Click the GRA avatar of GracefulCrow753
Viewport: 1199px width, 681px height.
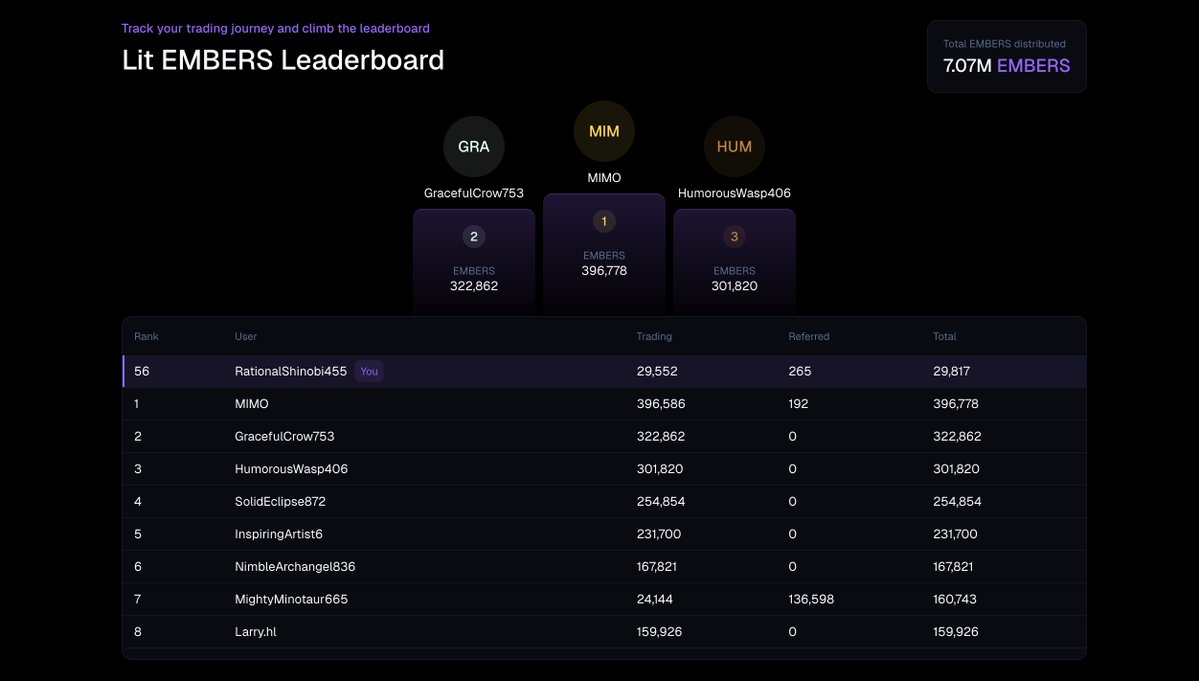coord(473,147)
